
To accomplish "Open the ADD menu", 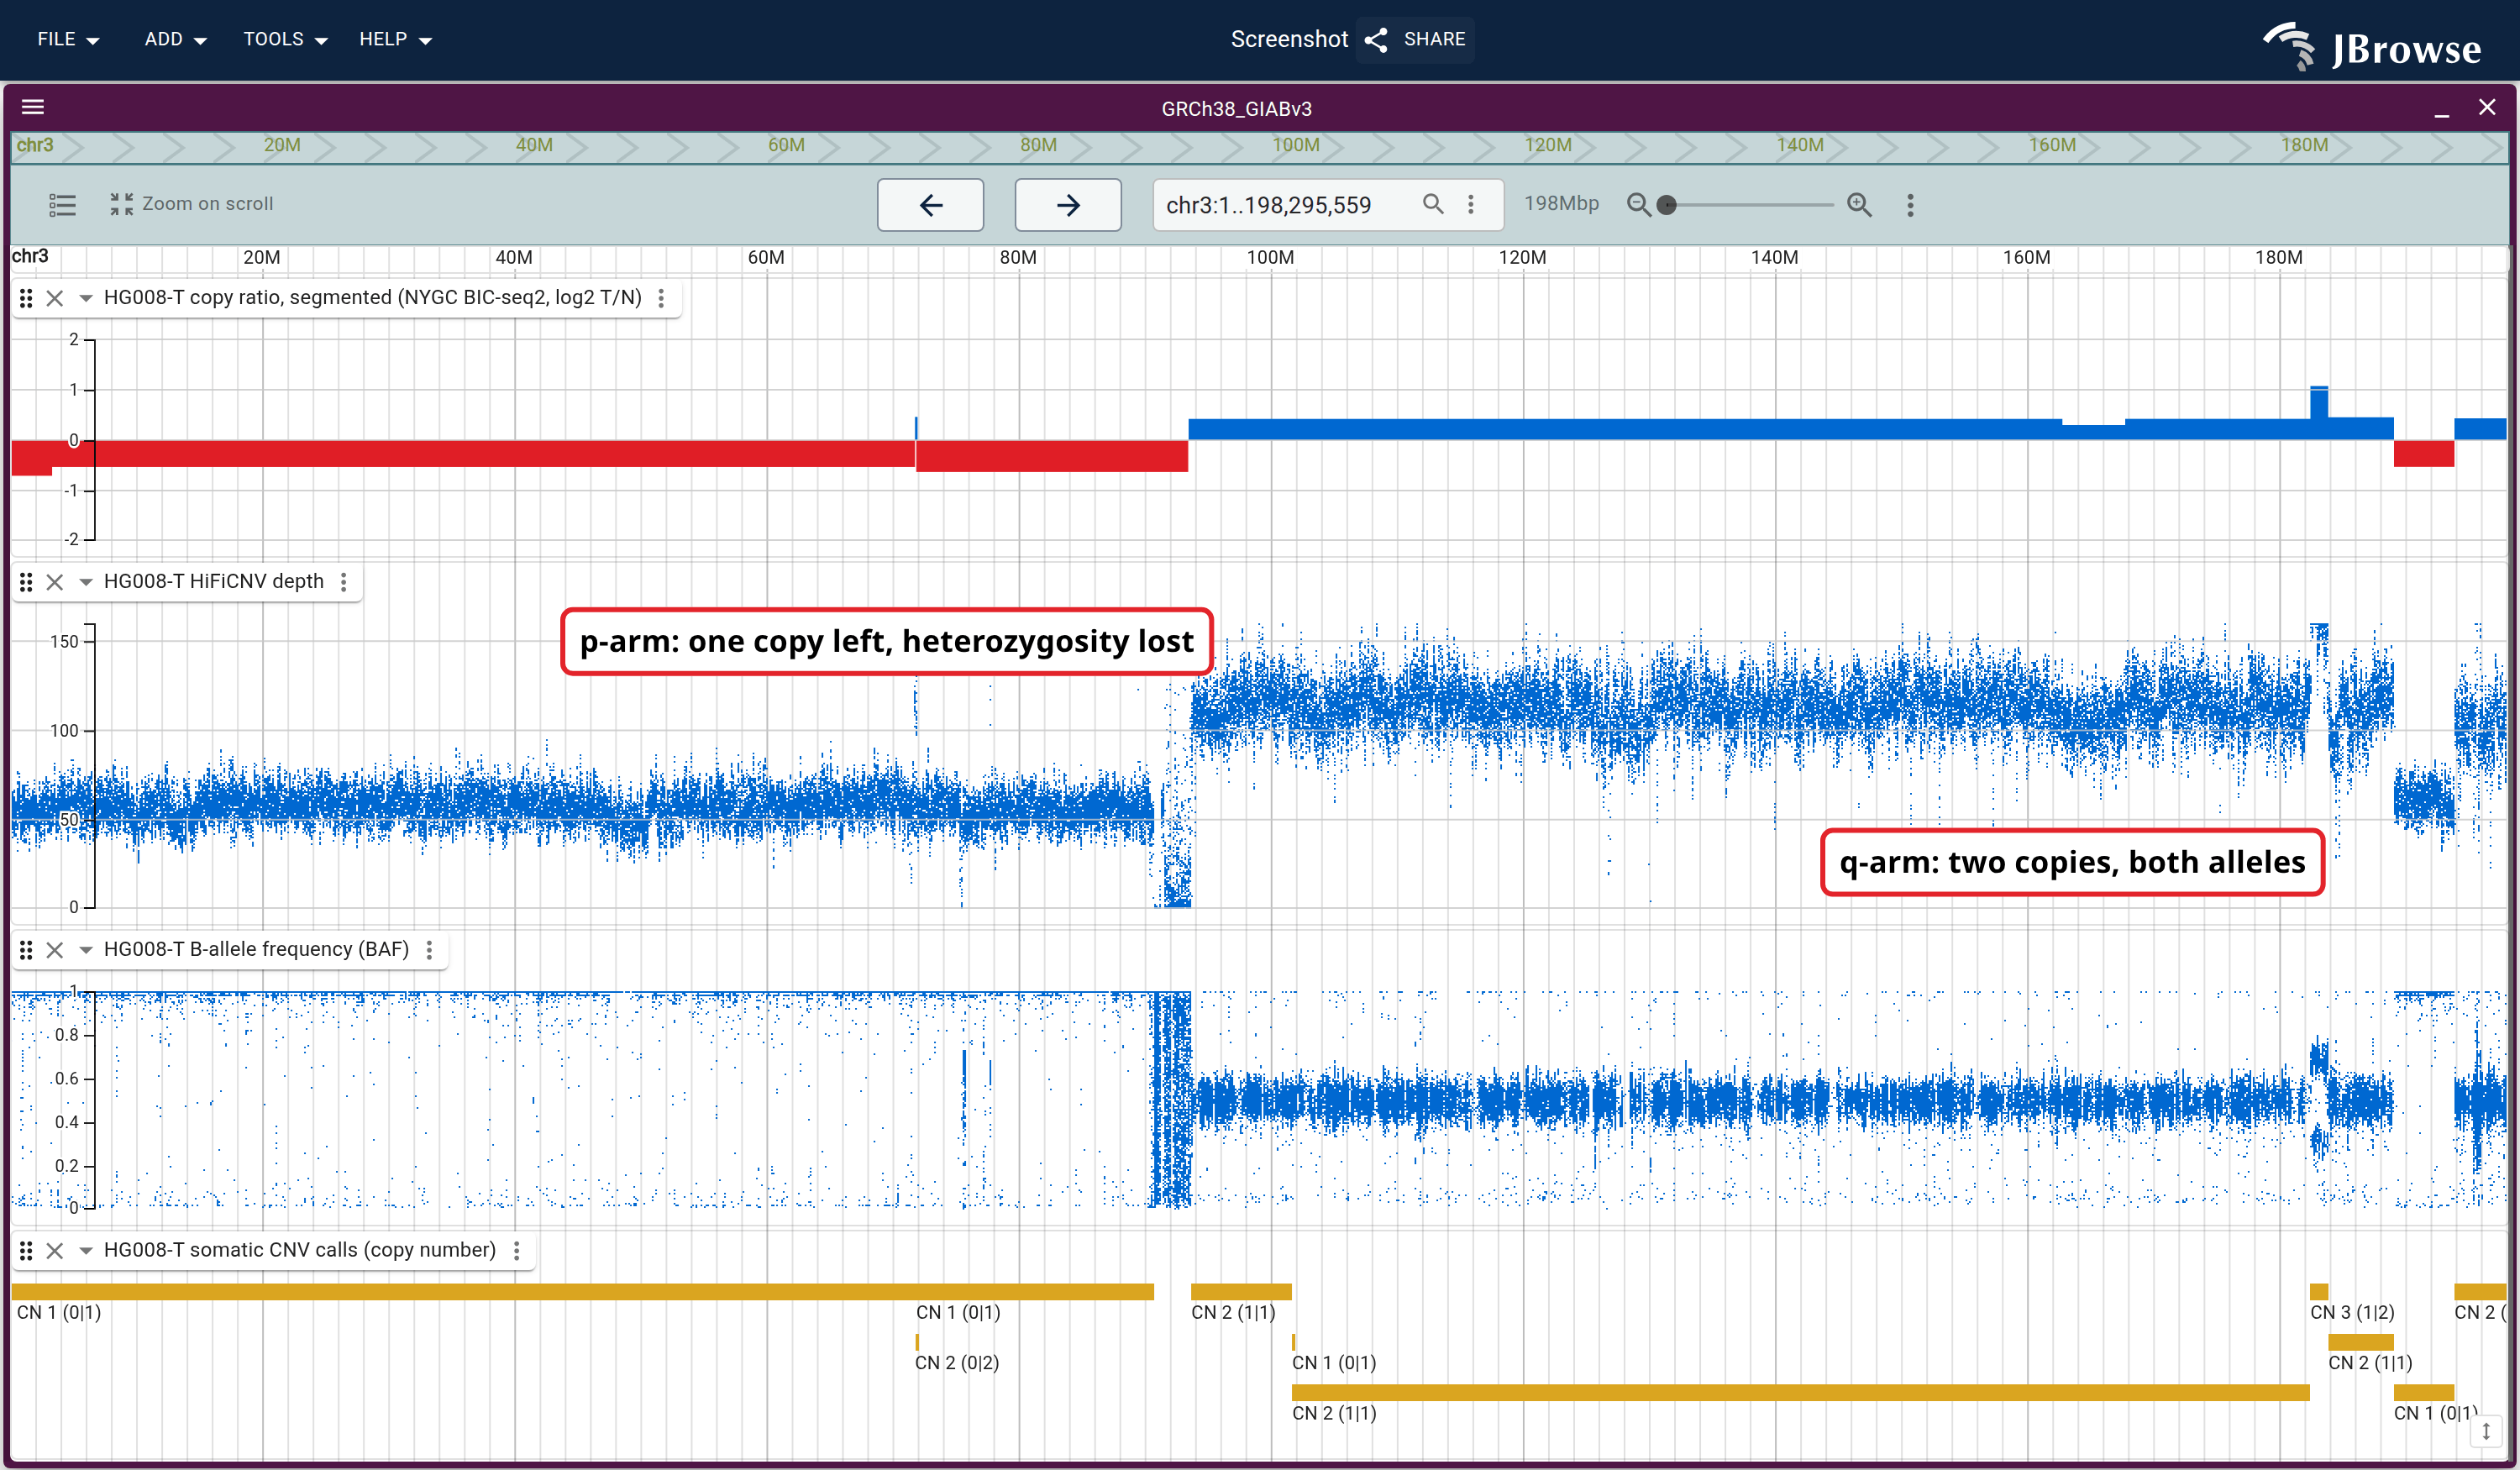I will pos(175,39).
